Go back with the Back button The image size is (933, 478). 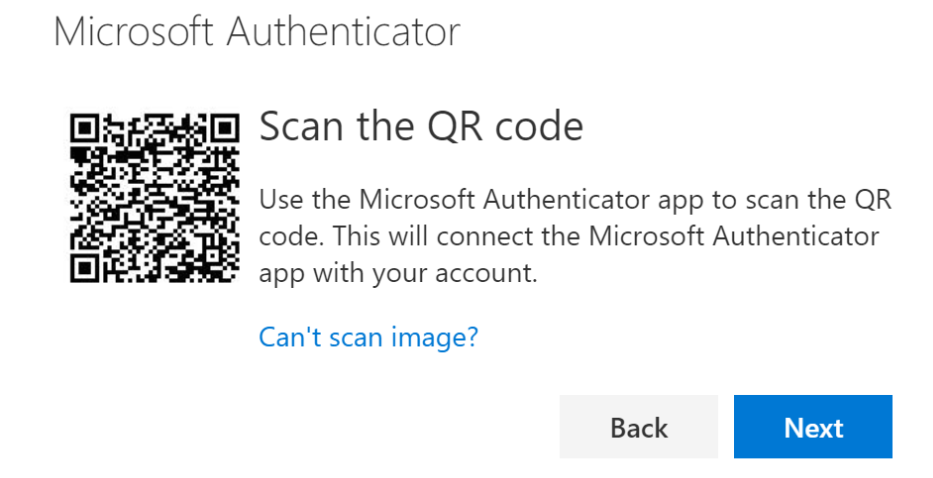coord(638,427)
